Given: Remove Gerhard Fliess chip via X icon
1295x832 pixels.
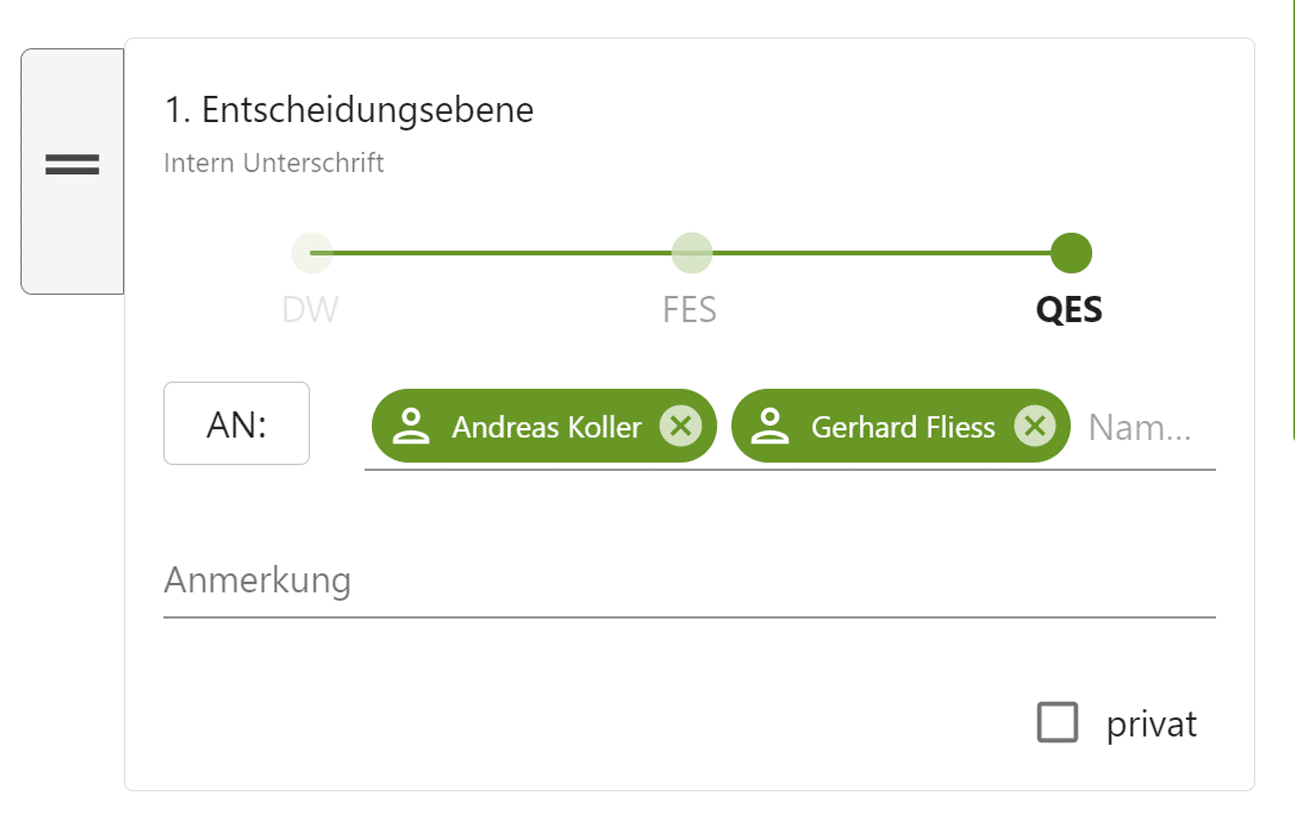Looking at the screenshot, I should click(x=1035, y=427).
